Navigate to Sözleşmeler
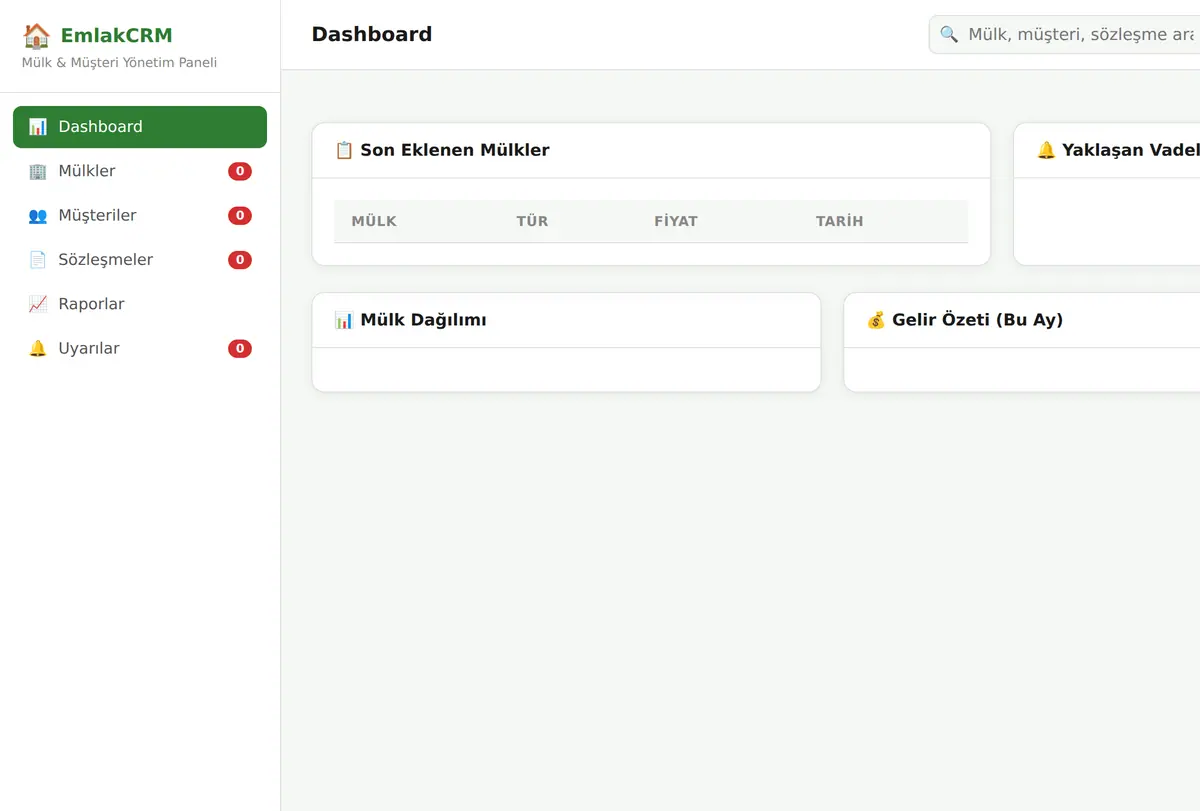This screenshot has width=1200, height=811. 140,260
